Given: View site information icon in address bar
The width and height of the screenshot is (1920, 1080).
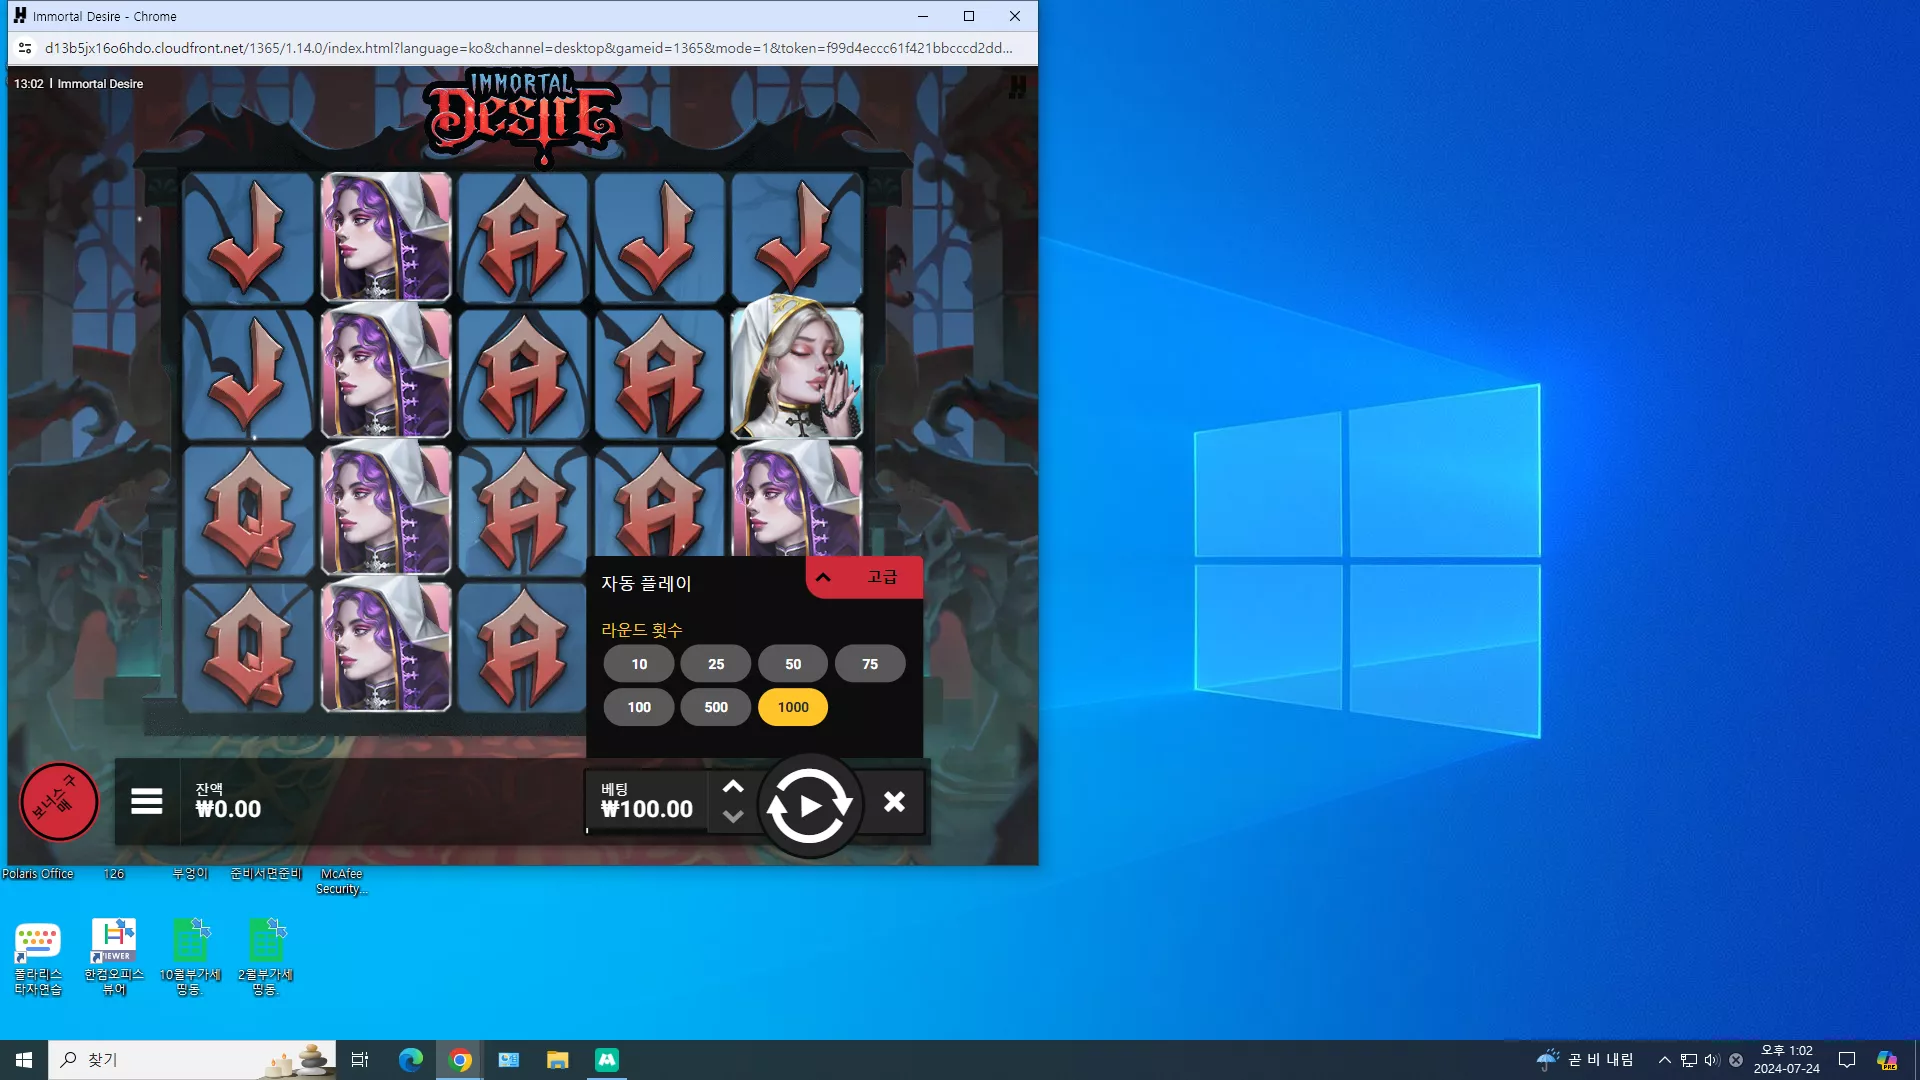Looking at the screenshot, I should coord(25,48).
